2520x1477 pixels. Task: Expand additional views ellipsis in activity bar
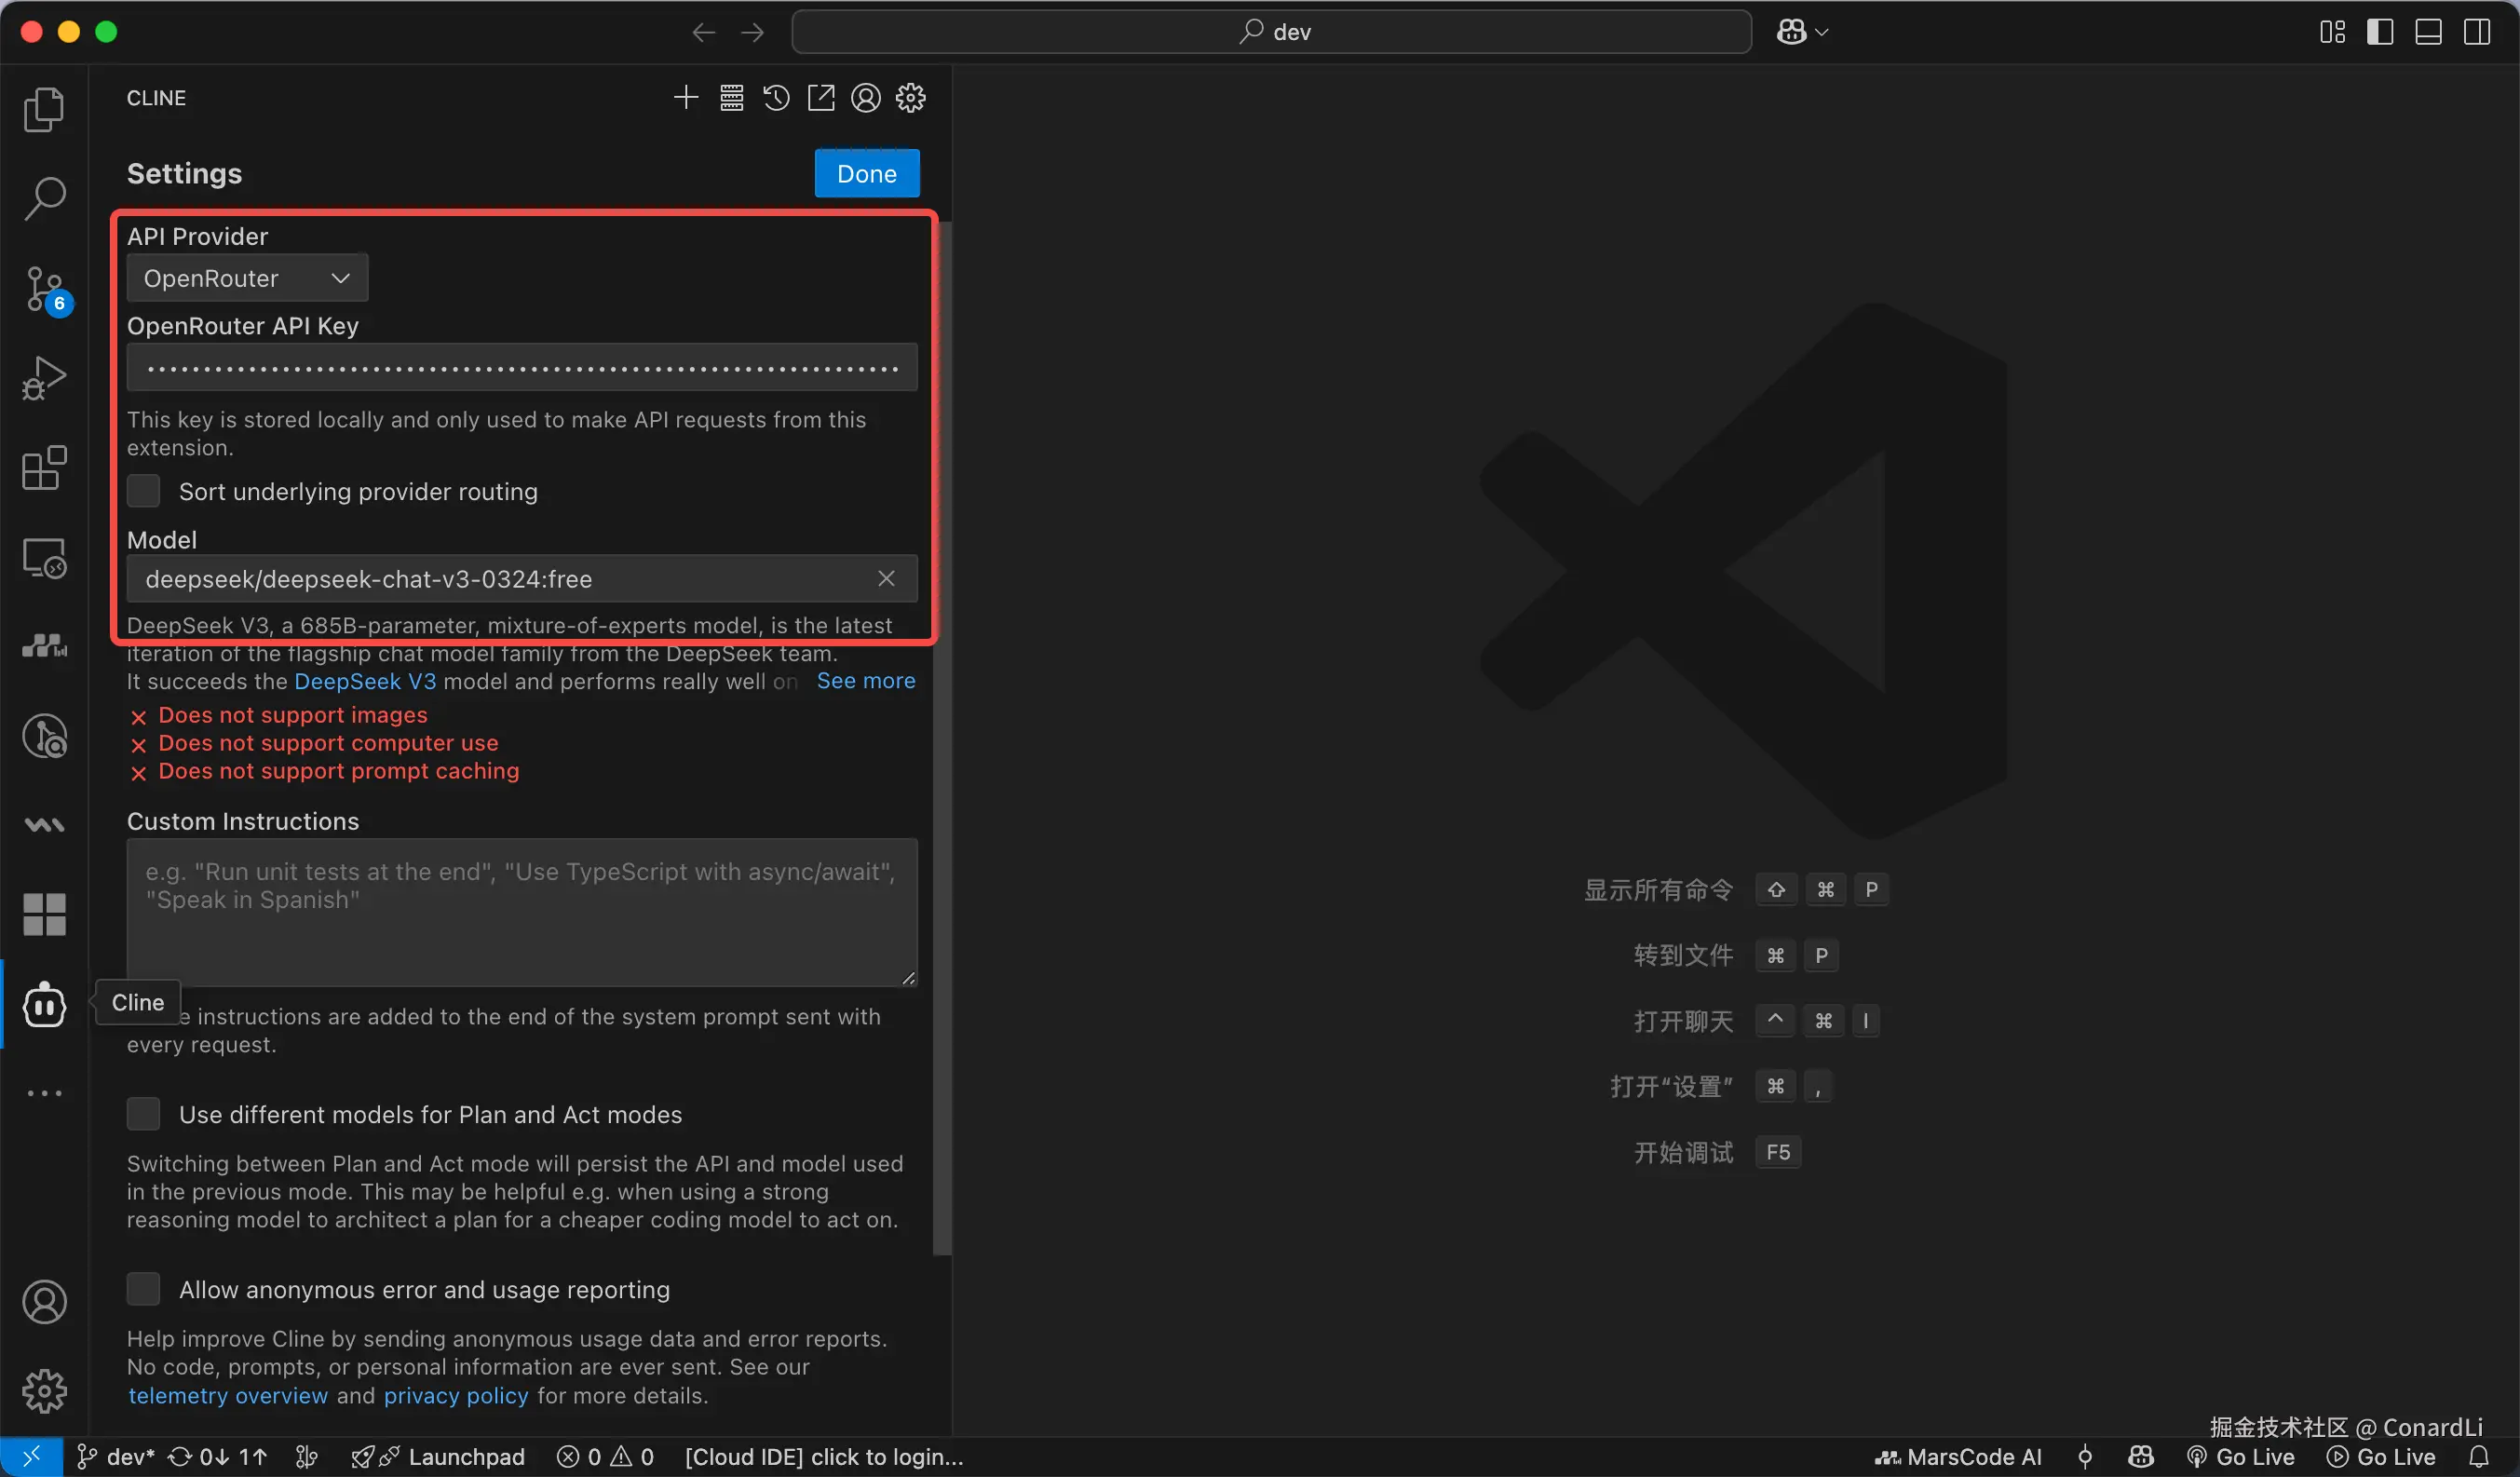click(44, 1093)
